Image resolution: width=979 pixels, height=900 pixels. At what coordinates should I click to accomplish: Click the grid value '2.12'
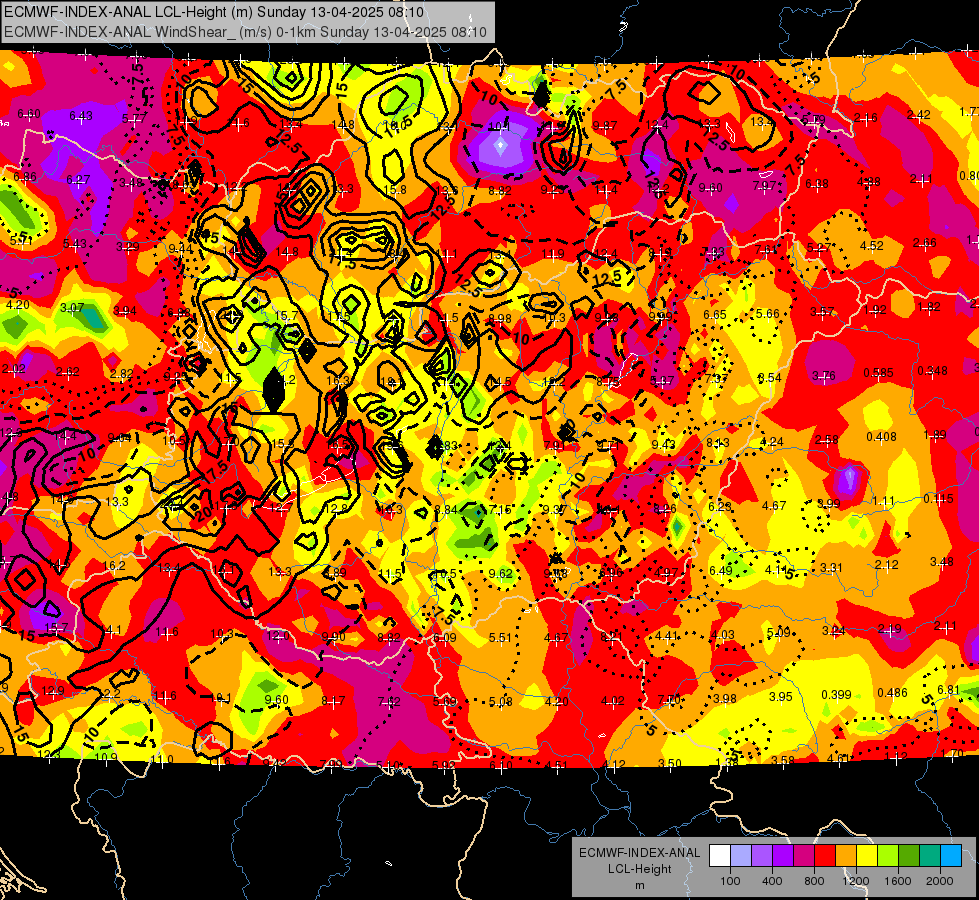(887, 565)
